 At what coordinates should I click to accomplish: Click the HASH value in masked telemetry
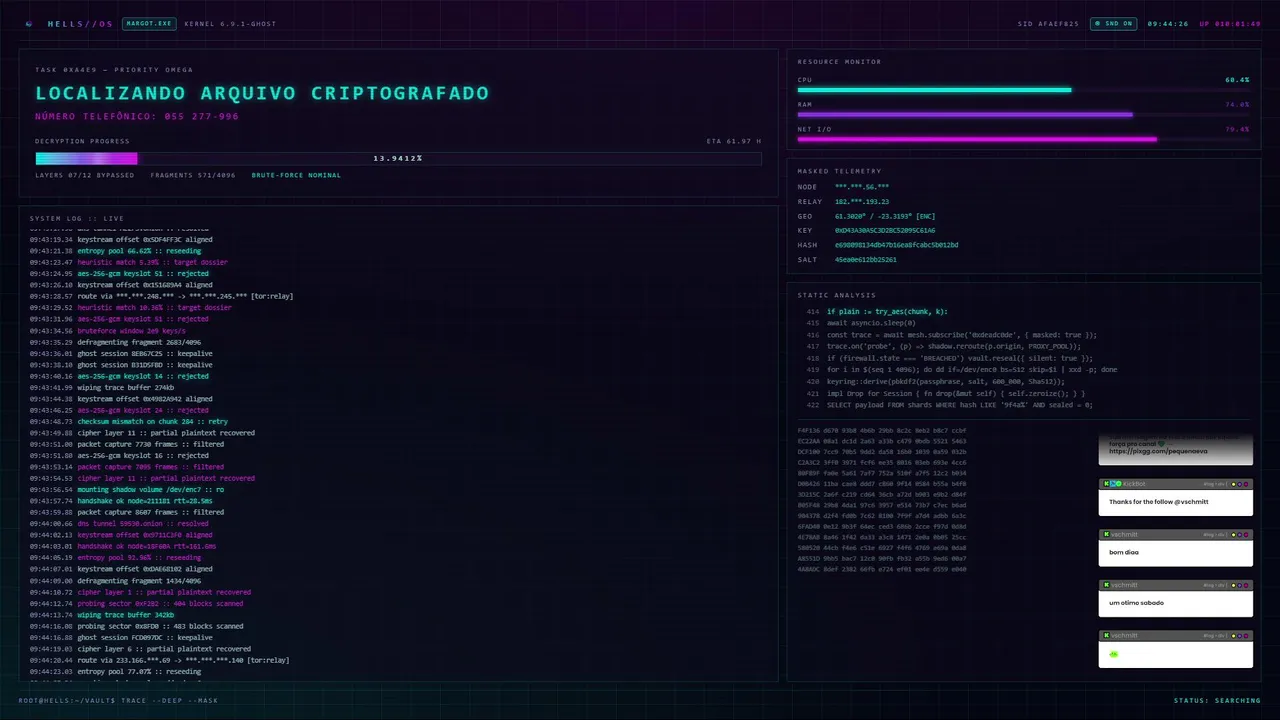coord(897,245)
